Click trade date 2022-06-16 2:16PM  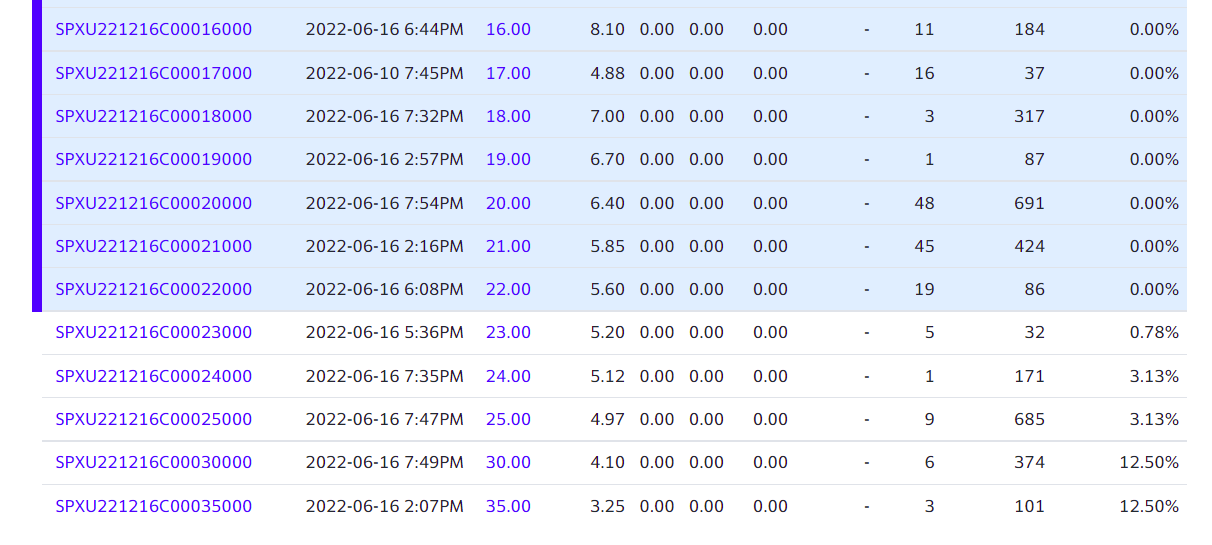coord(385,246)
